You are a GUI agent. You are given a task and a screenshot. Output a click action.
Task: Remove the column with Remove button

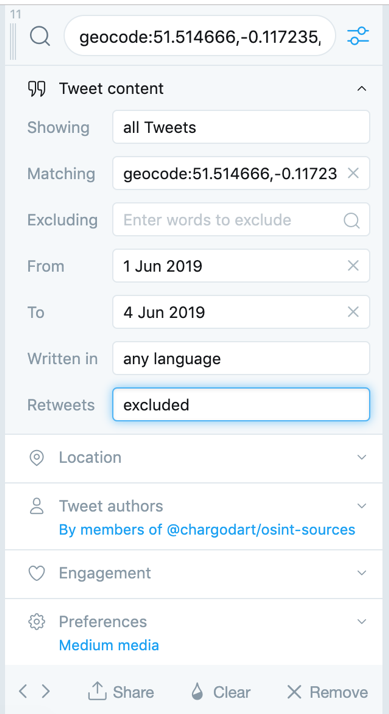point(328,692)
